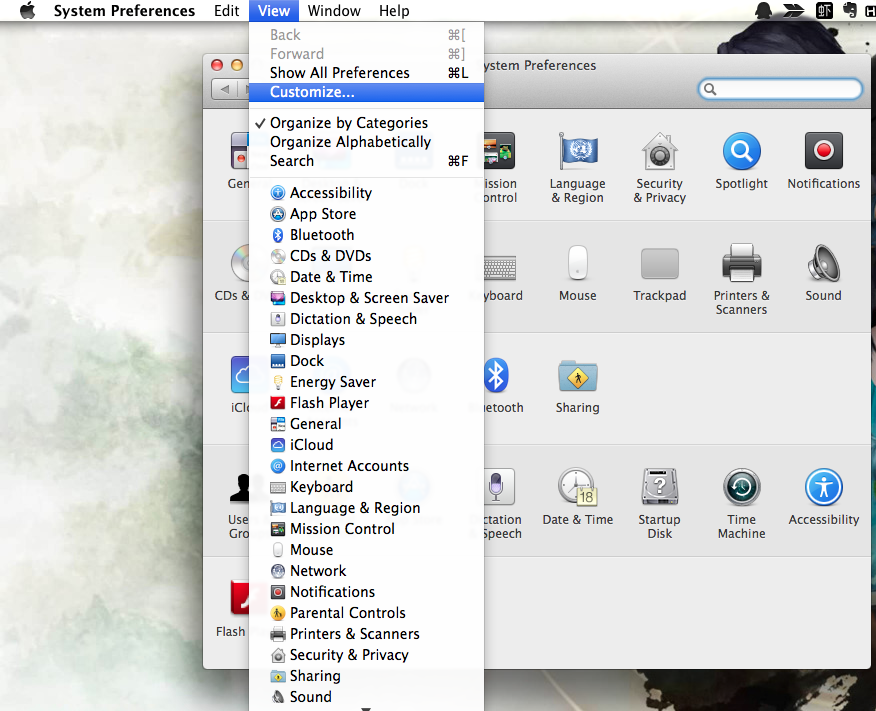
Task: Select Show All Preferences menu item
Action: [366, 73]
